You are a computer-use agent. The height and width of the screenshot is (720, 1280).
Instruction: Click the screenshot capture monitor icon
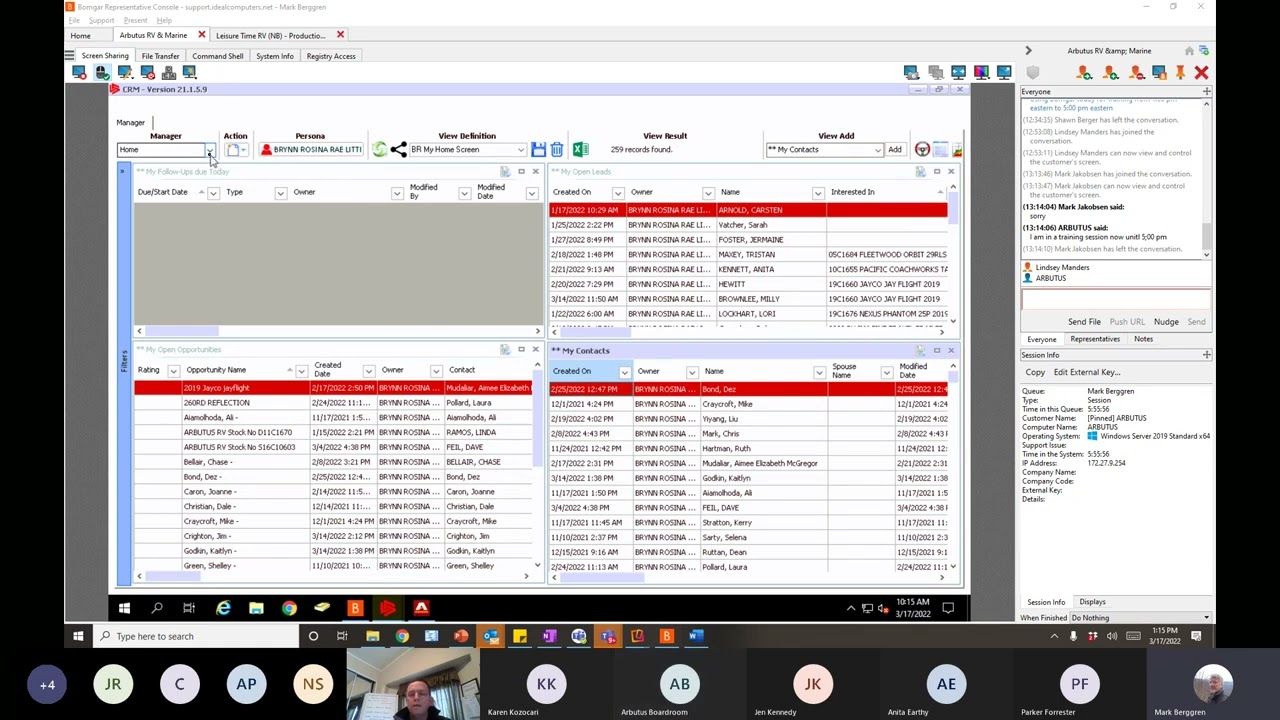click(912, 73)
